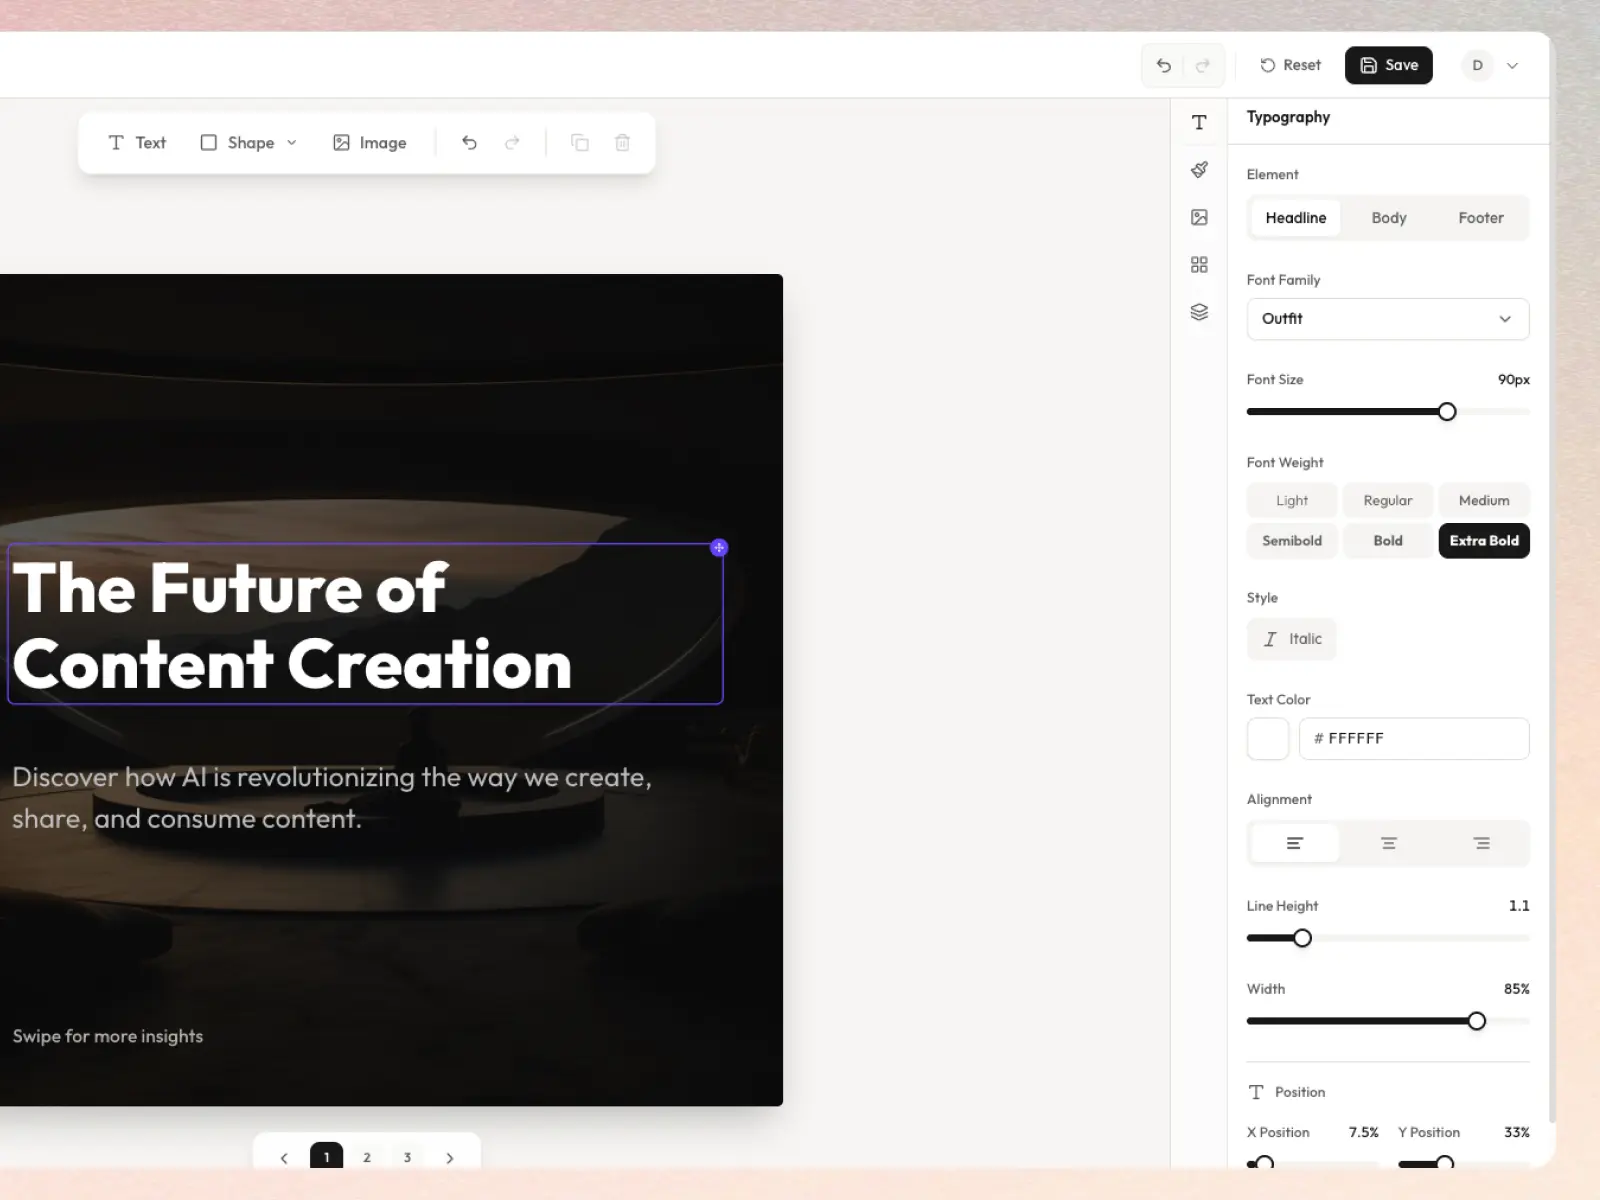Reset all changes
Viewport: 1600px width, 1200px height.
tap(1290, 65)
